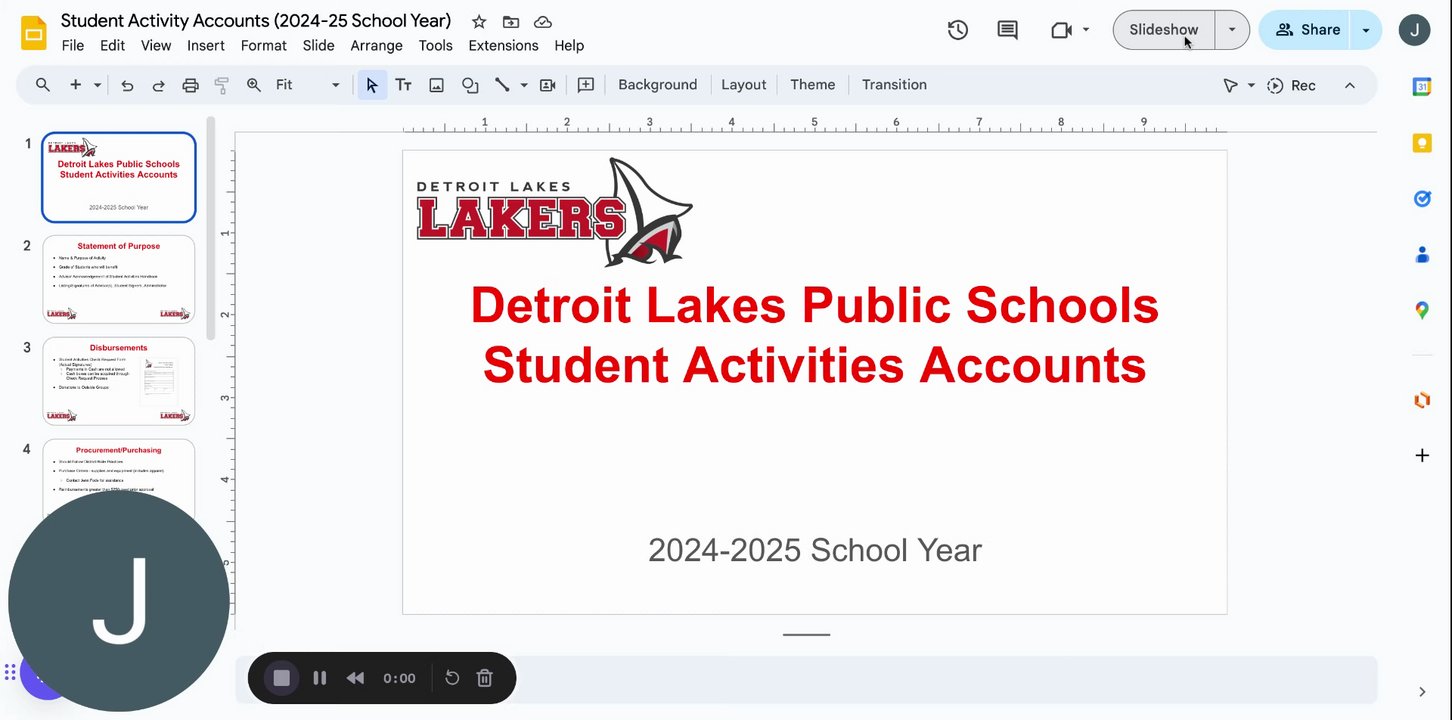Open Google Keep side panel
Viewport: 1452px width, 720px height.
click(x=1422, y=143)
